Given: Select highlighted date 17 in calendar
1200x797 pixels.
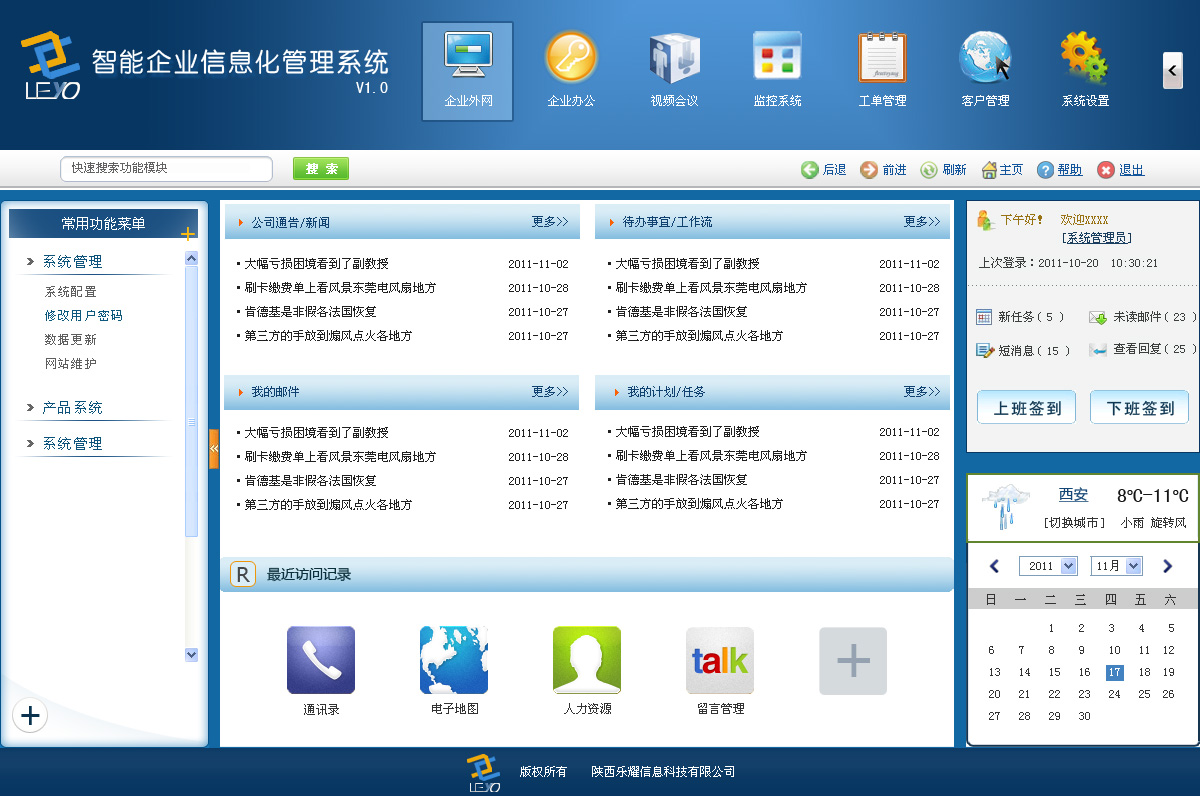Looking at the screenshot, I should pos(1114,672).
